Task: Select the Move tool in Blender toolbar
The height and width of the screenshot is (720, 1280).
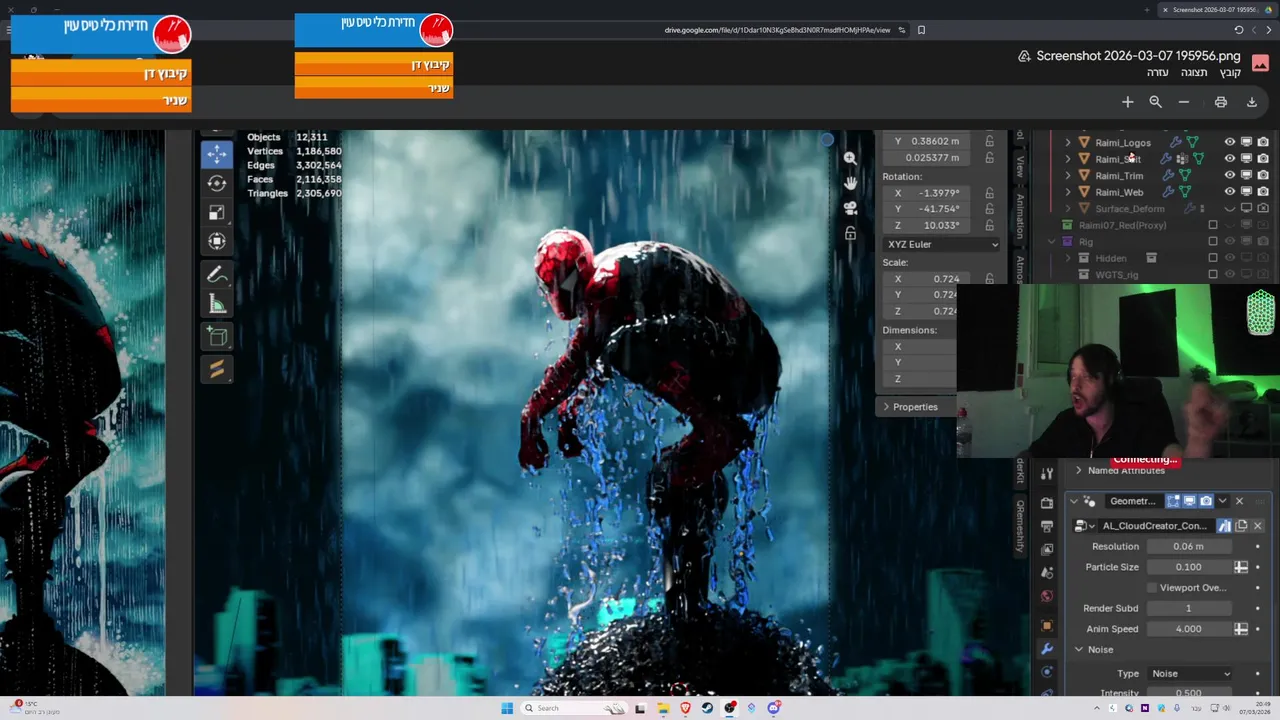Action: [217, 154]
